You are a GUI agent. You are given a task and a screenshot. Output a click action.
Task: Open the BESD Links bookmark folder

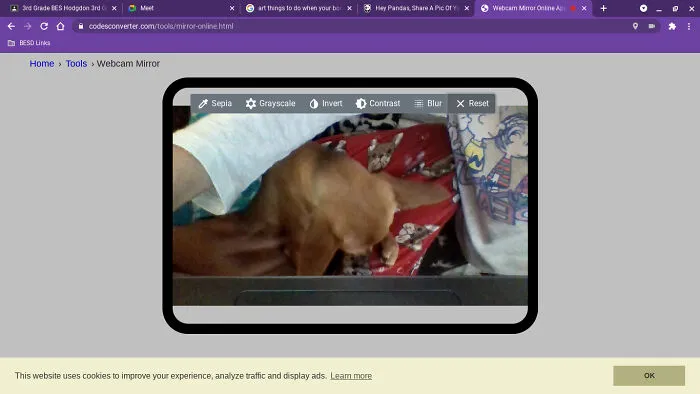point(29,43)
